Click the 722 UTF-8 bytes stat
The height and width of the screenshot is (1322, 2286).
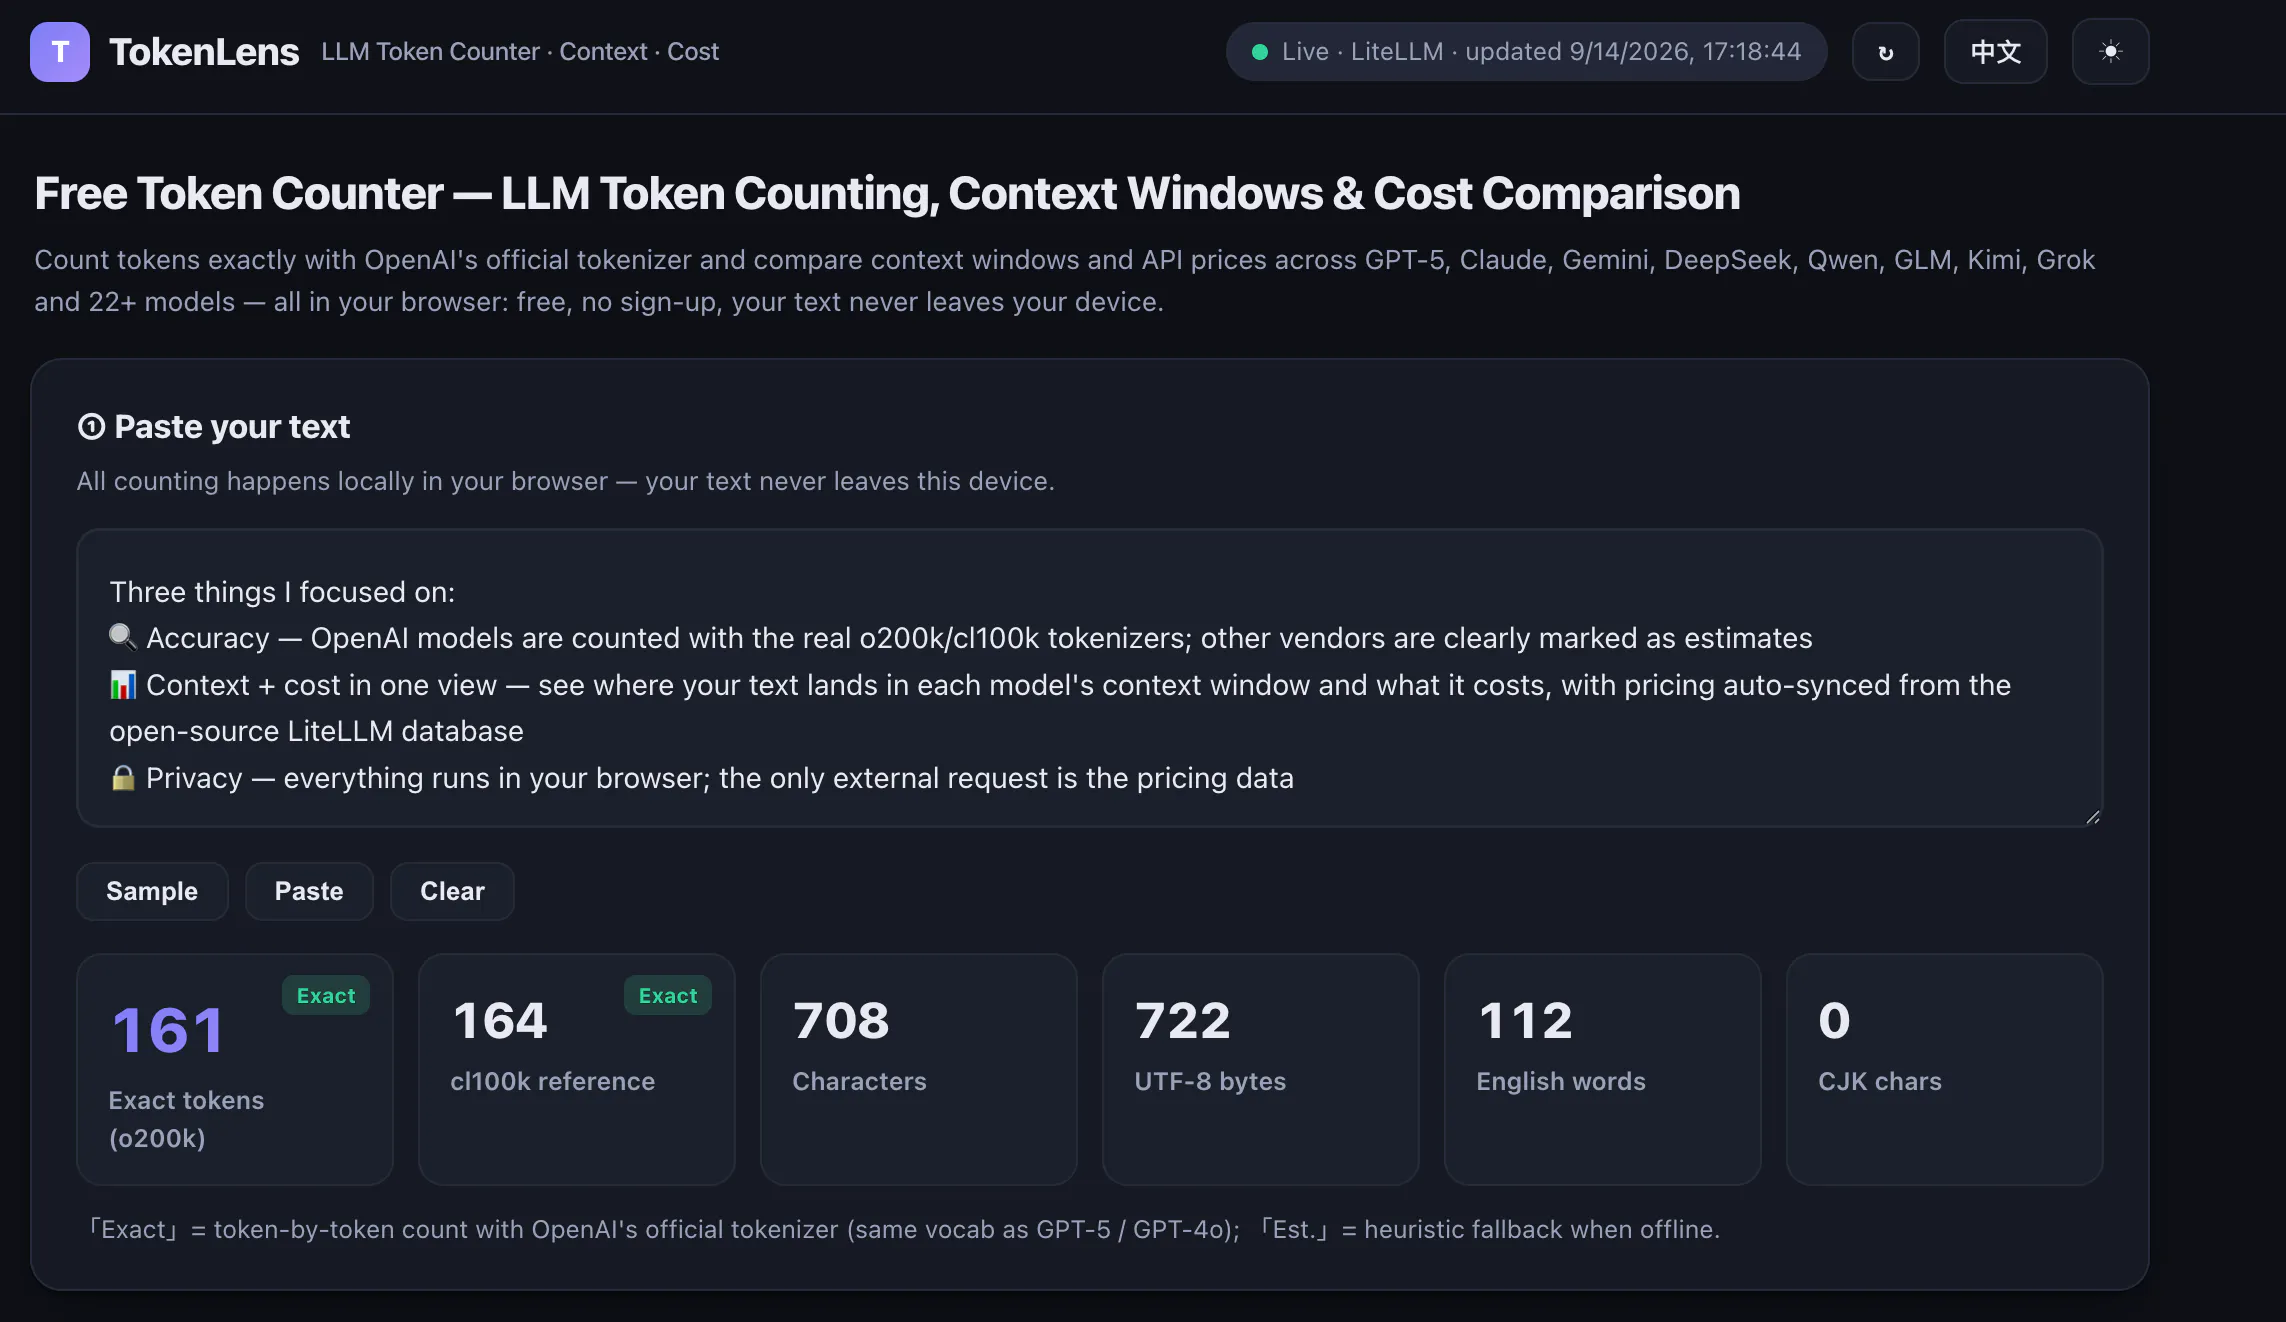[x=1260, y=1069]
